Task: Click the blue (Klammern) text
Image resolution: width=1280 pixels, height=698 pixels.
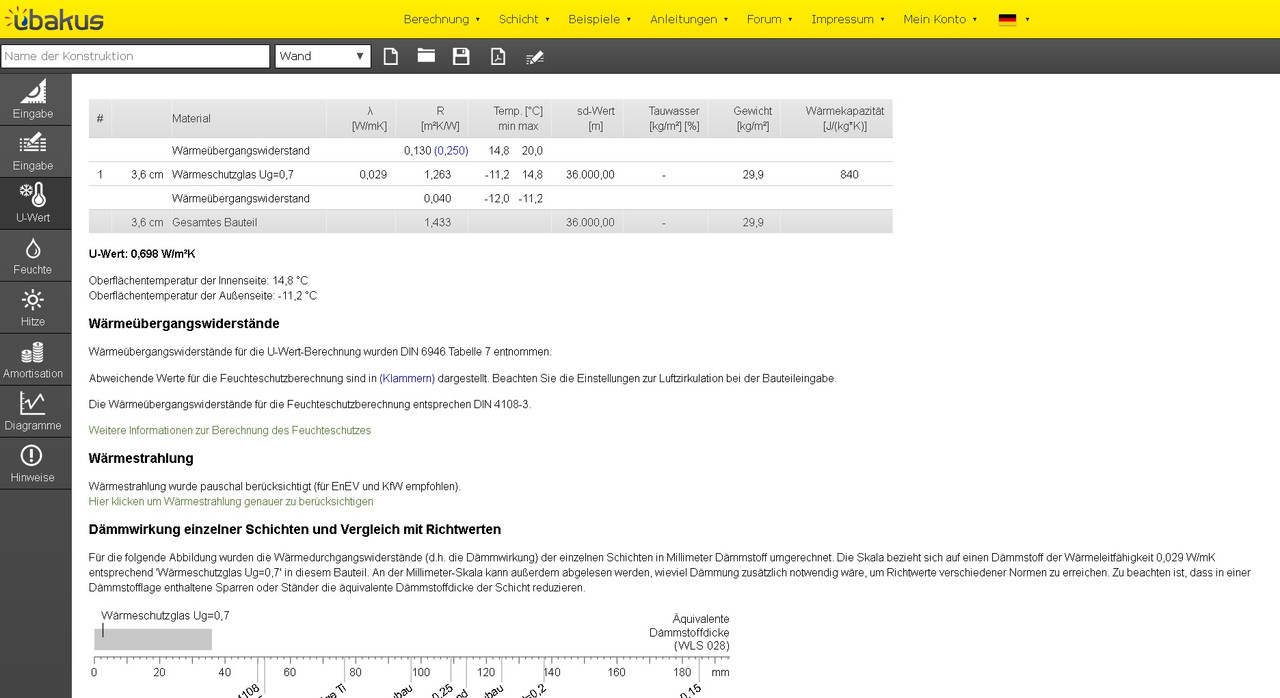Action: [407, 379]
